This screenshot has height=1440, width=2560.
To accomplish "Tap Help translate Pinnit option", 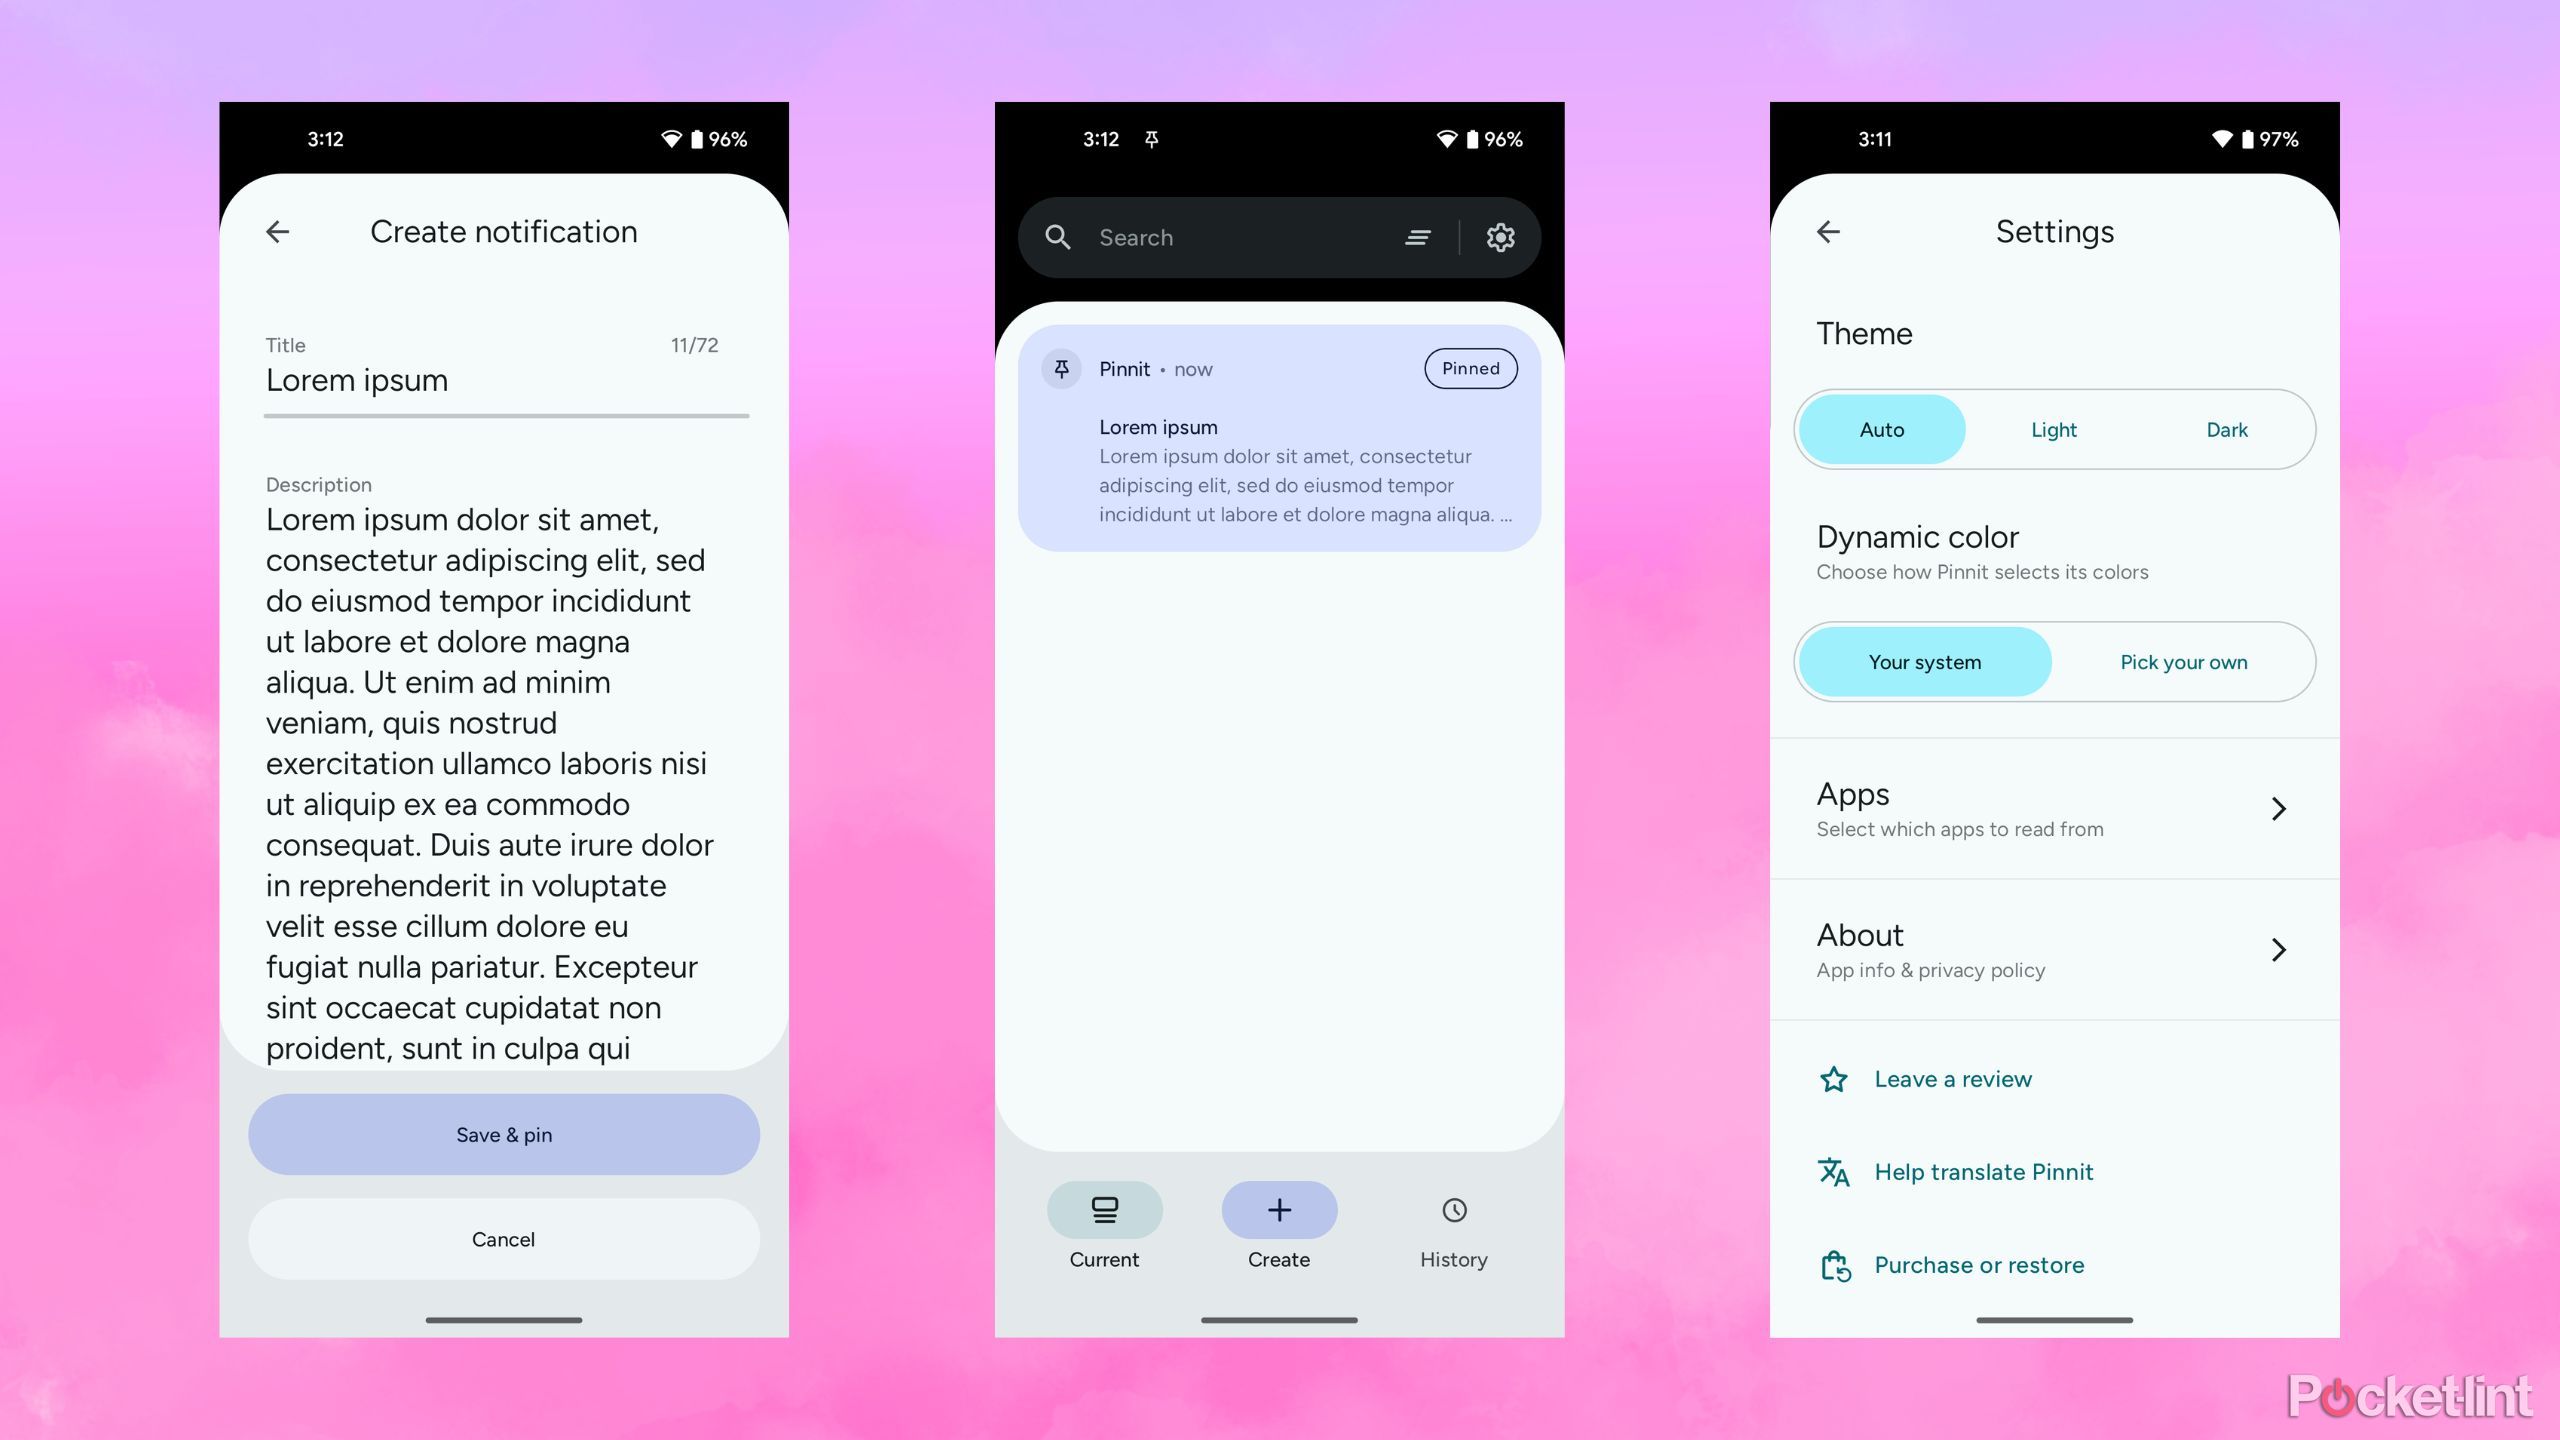I will pyautogui.click(x=1983, y=1171).
